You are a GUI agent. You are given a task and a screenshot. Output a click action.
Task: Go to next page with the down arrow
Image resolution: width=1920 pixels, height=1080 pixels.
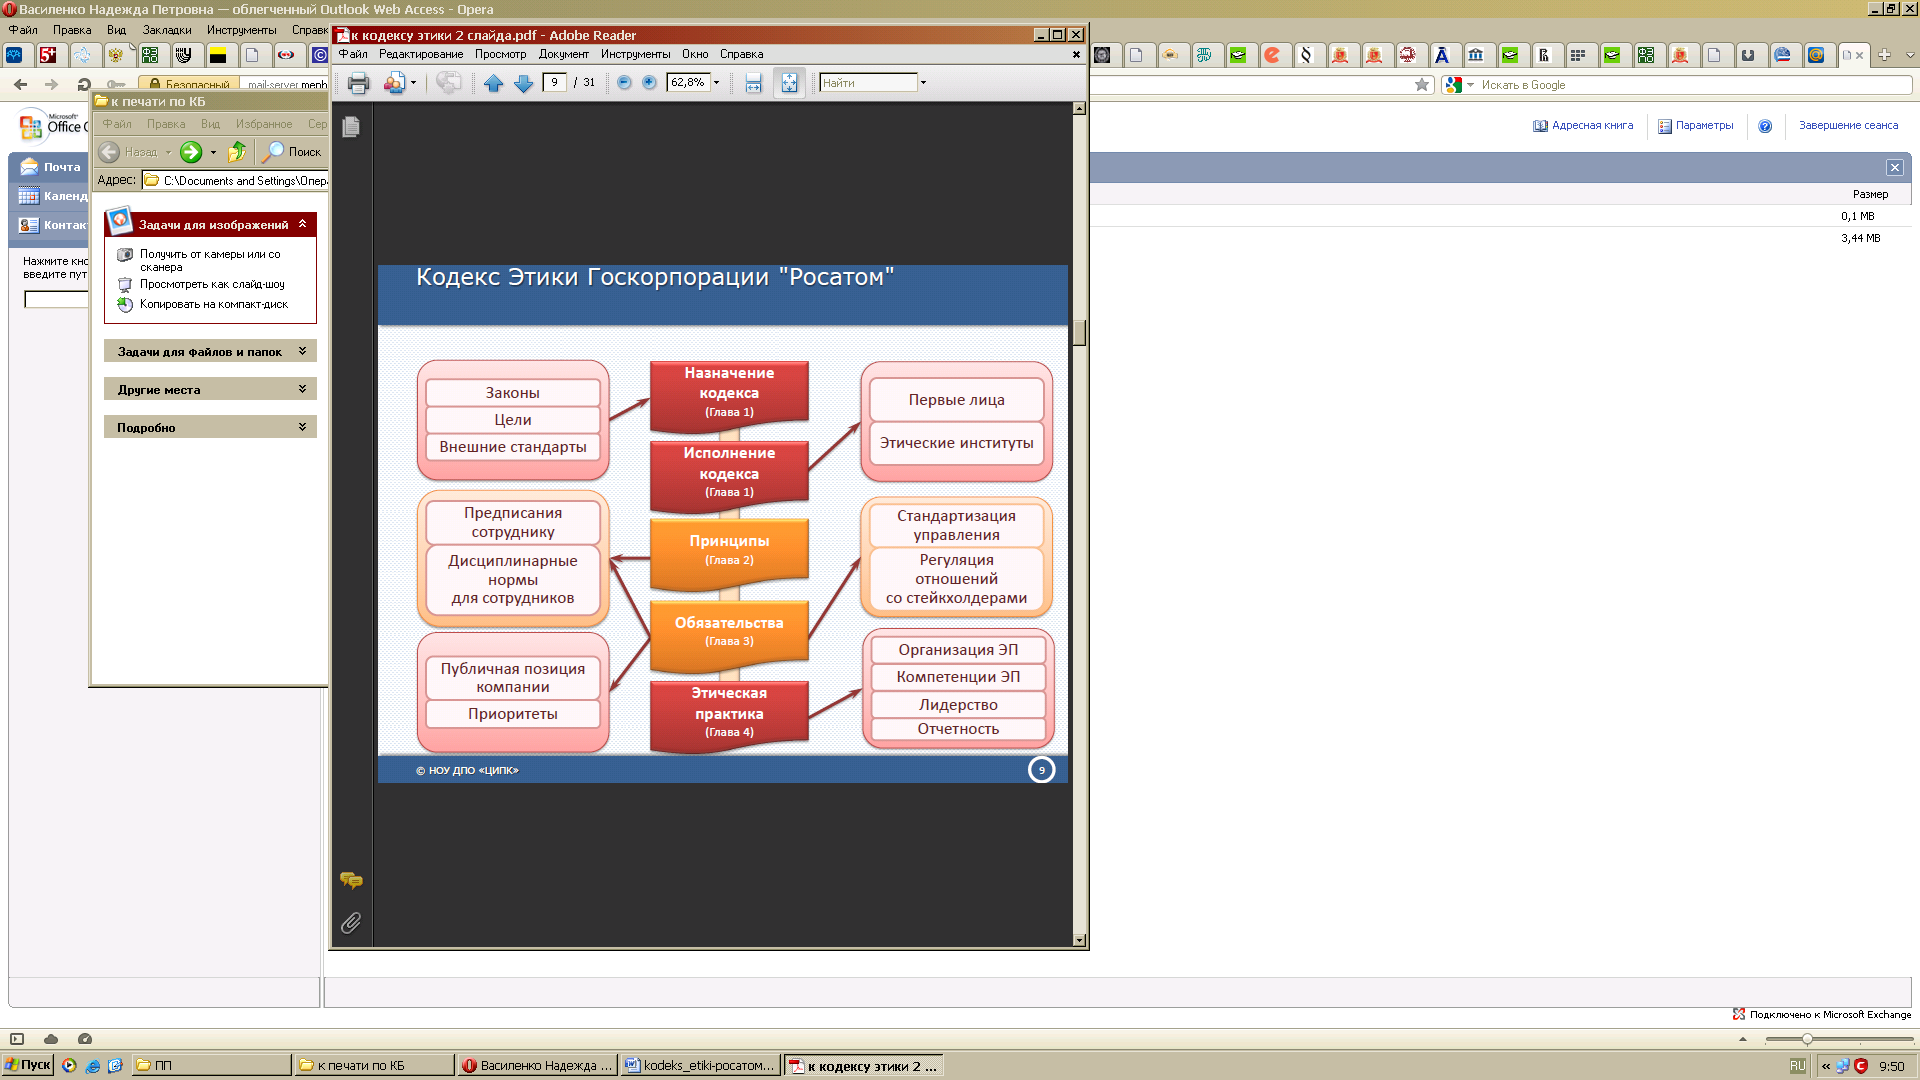click(523, 83)
